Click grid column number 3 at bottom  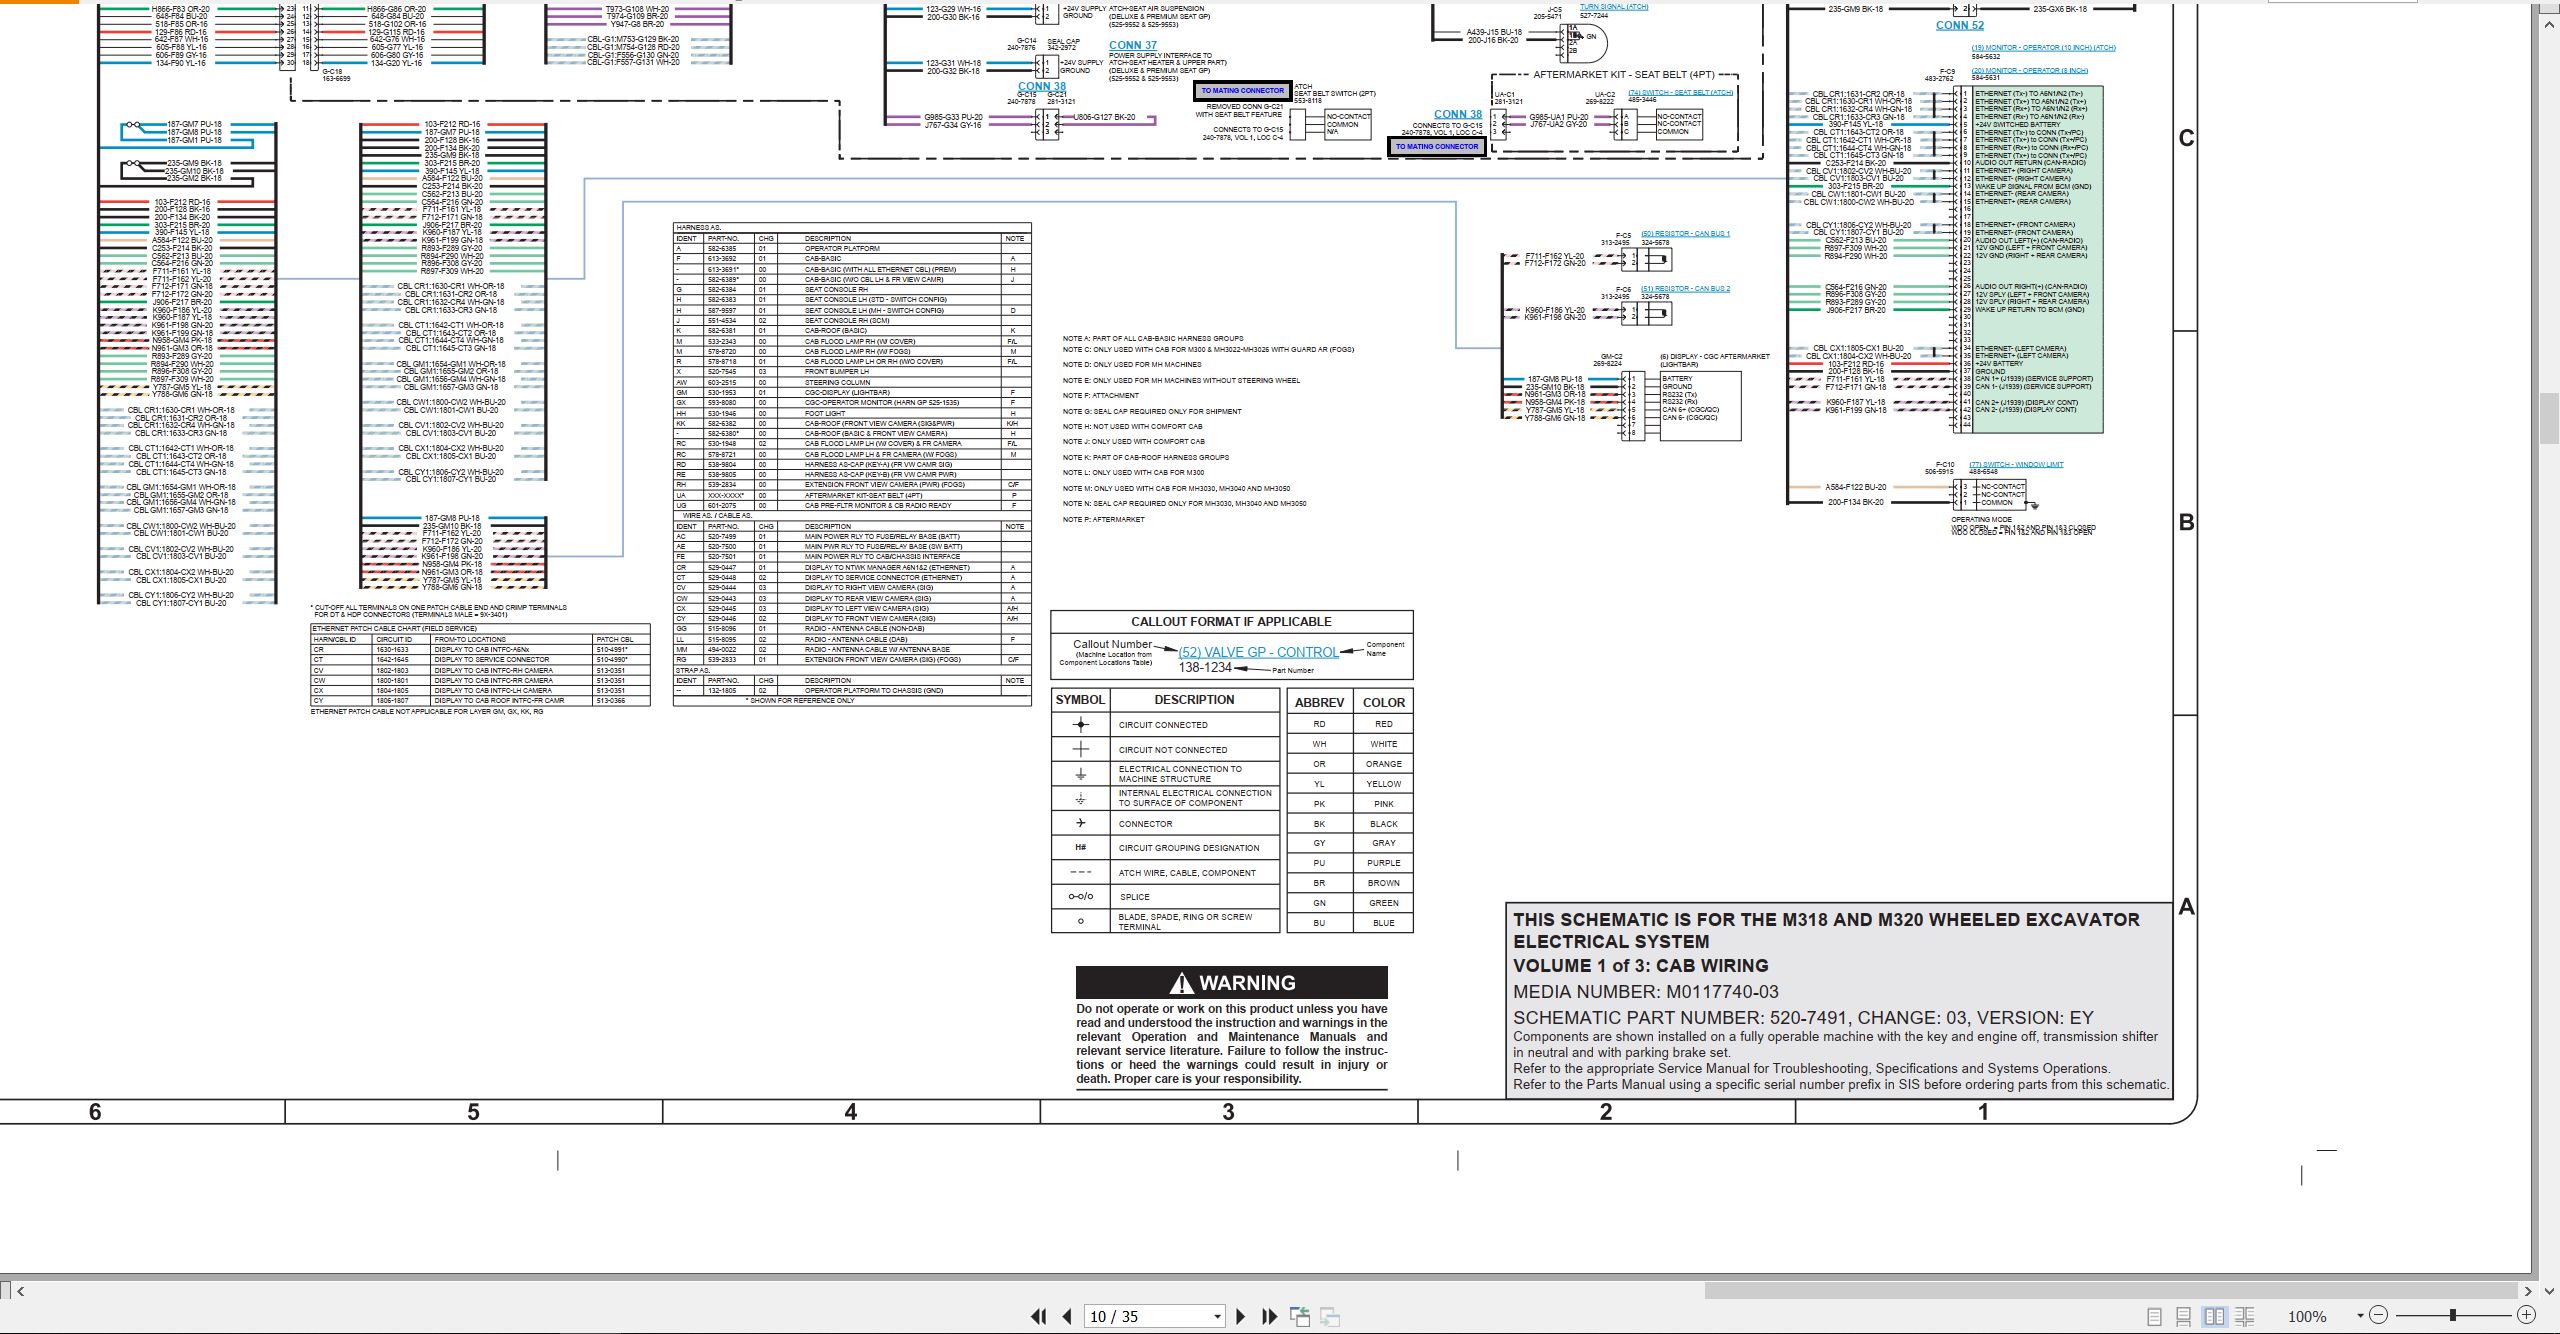coord(1228,1112)
